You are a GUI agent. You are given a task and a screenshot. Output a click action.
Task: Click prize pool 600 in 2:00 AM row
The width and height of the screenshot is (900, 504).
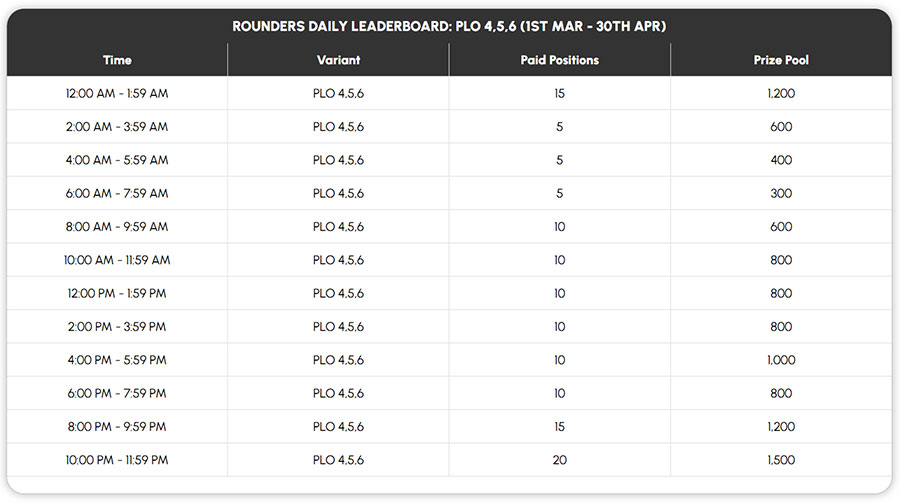781,126
